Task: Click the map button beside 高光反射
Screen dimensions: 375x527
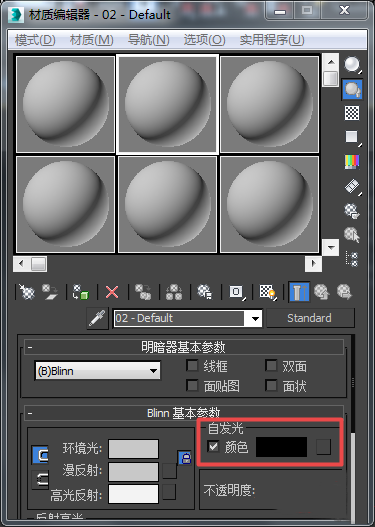Action: pyautogui.click(x=169, y=492)
